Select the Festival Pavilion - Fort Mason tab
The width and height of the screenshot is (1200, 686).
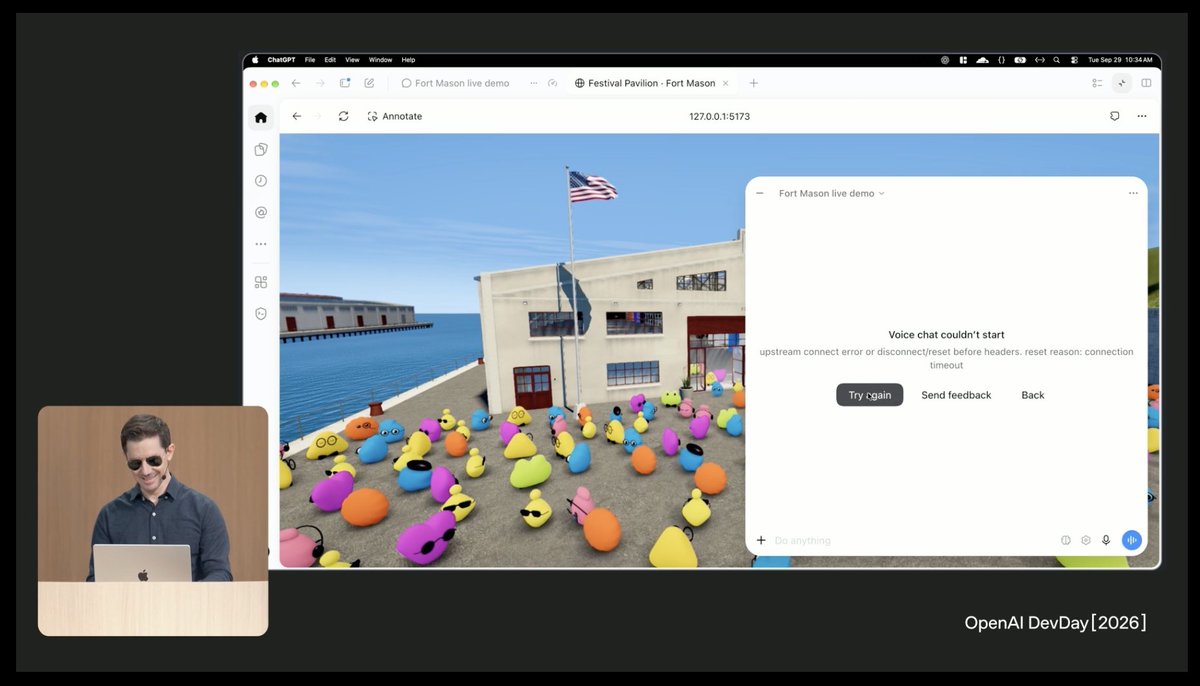click(651, 83)
